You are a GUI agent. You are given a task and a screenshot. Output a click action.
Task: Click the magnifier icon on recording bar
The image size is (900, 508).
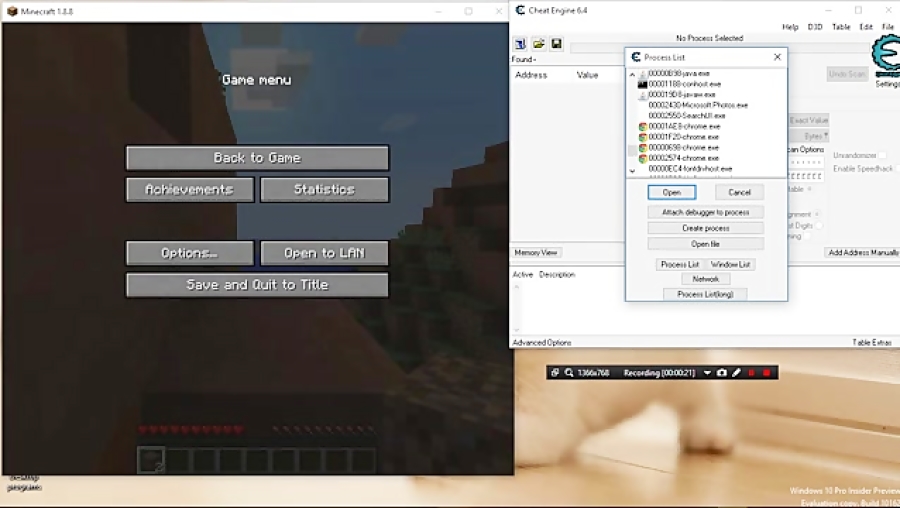pos(569,373)
